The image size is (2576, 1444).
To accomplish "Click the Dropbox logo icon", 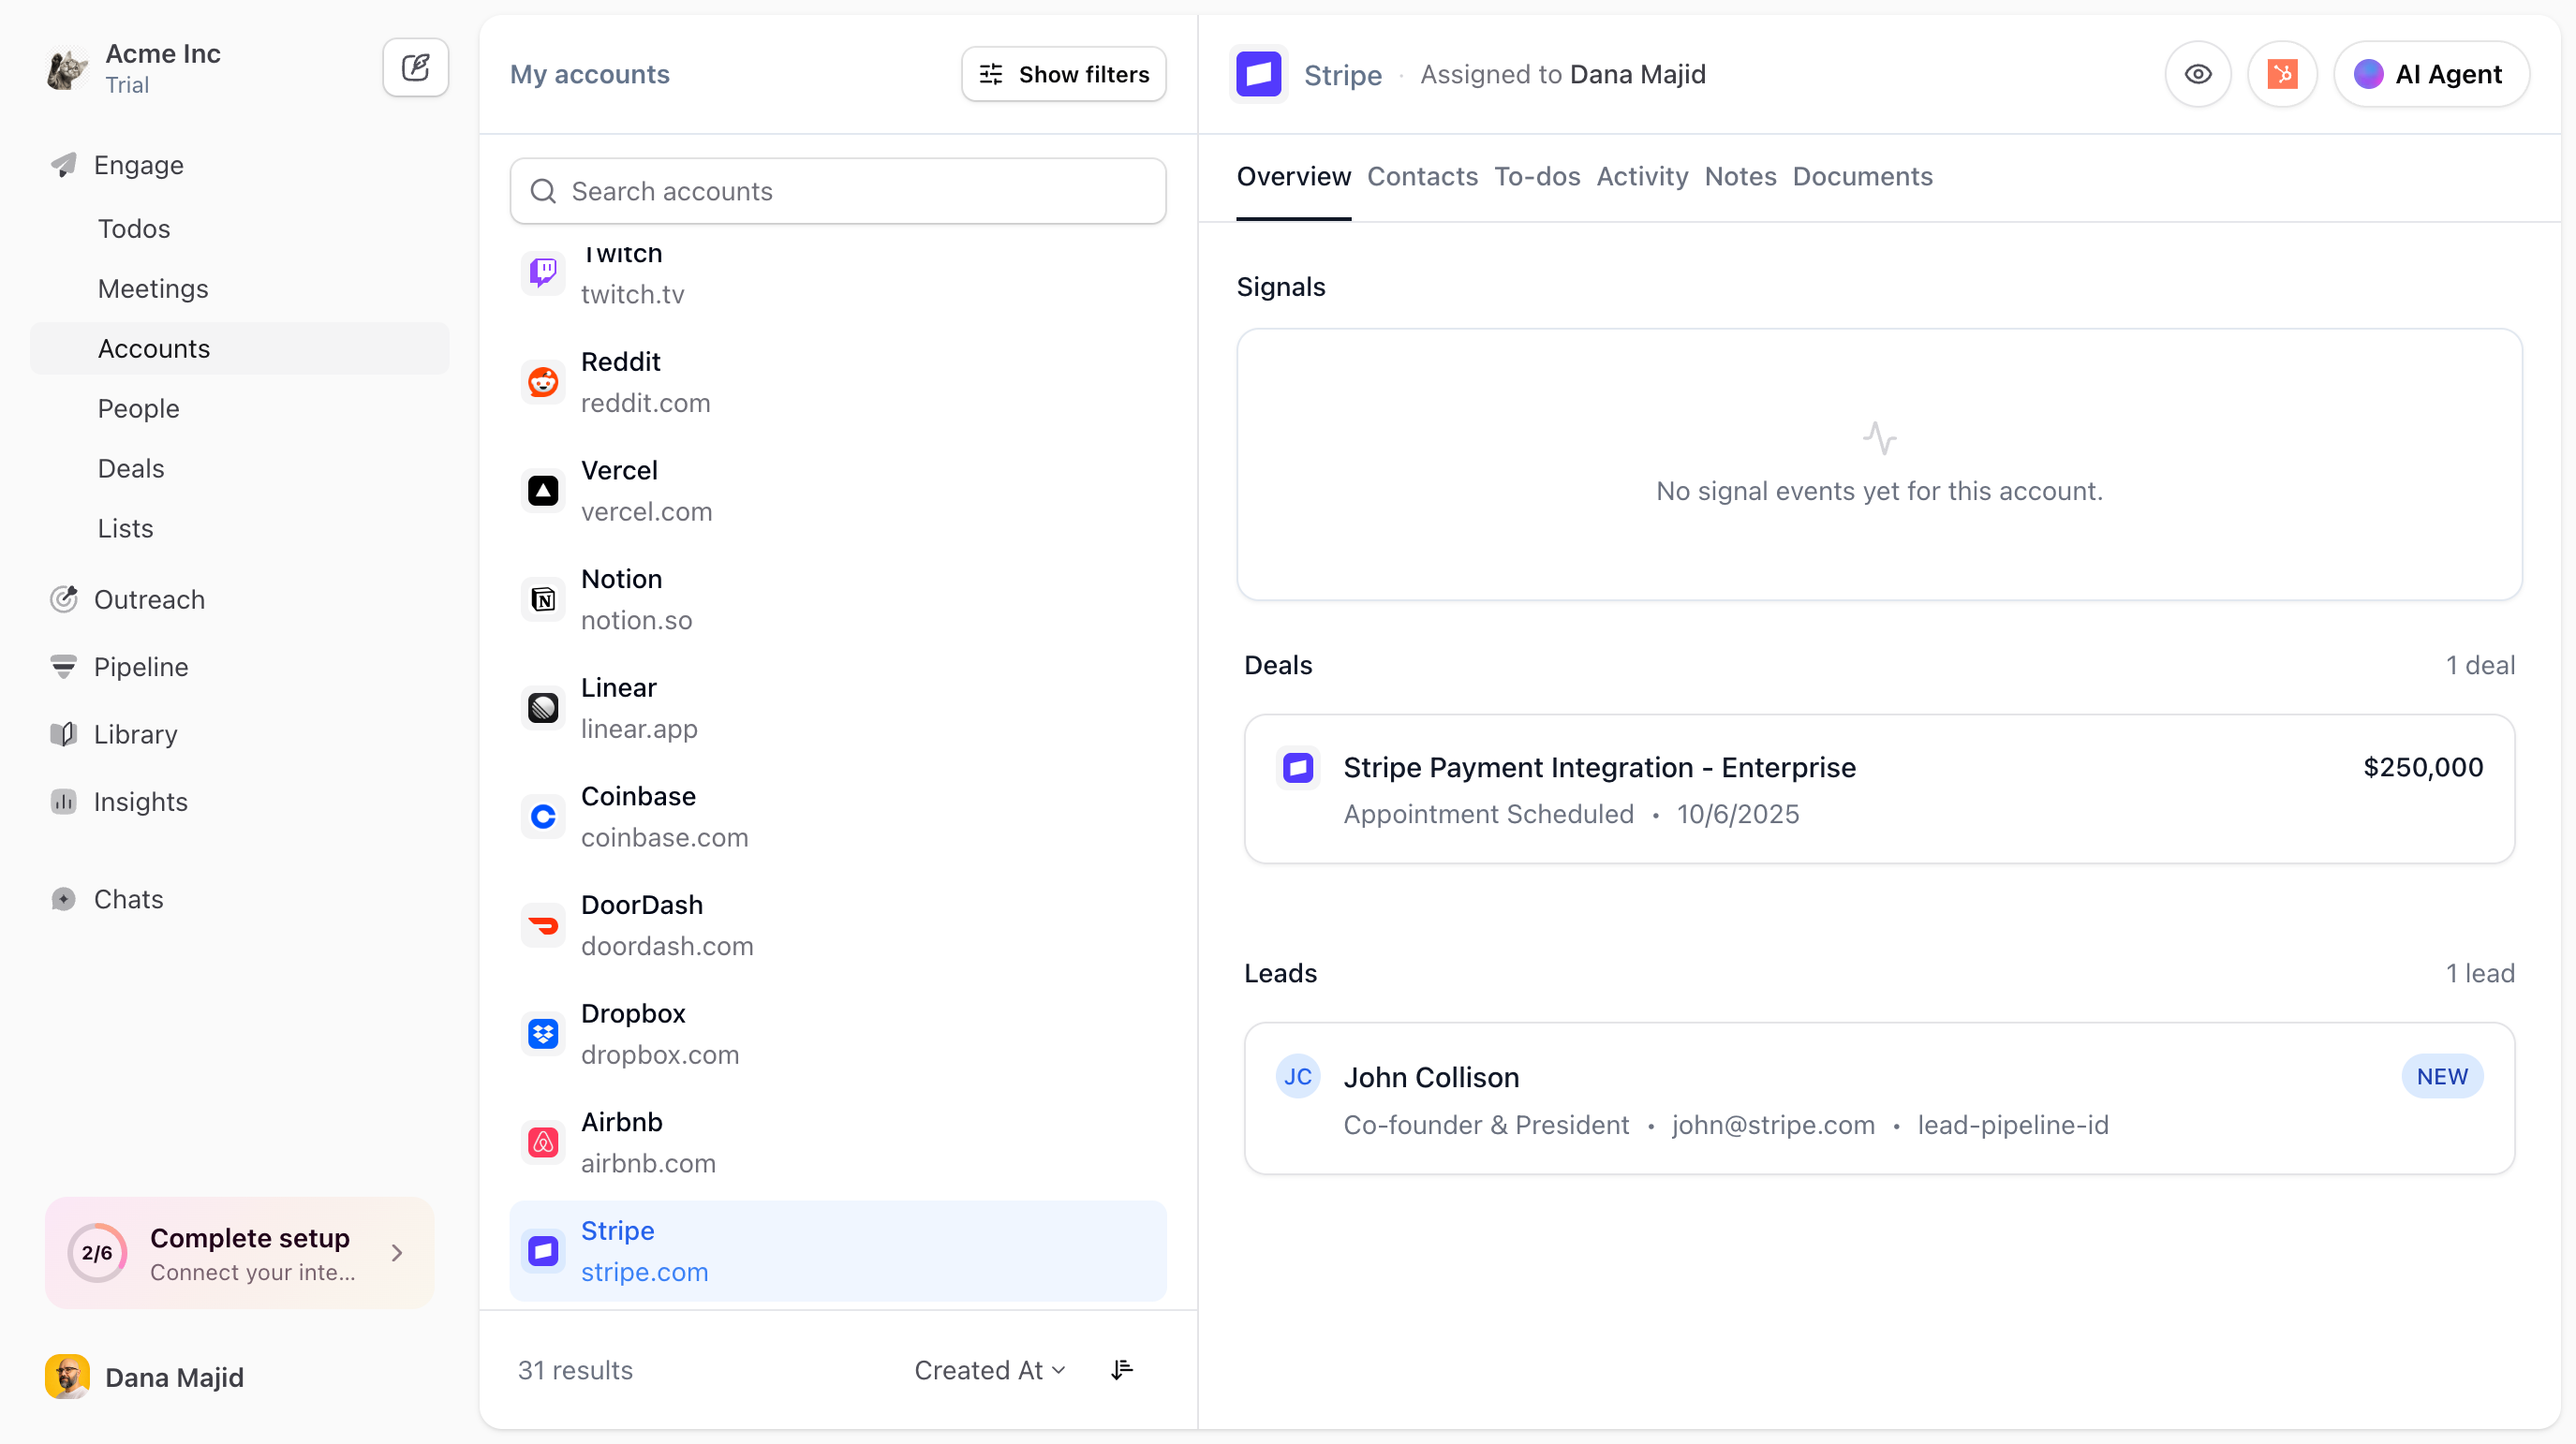I will coord(543,1034).
